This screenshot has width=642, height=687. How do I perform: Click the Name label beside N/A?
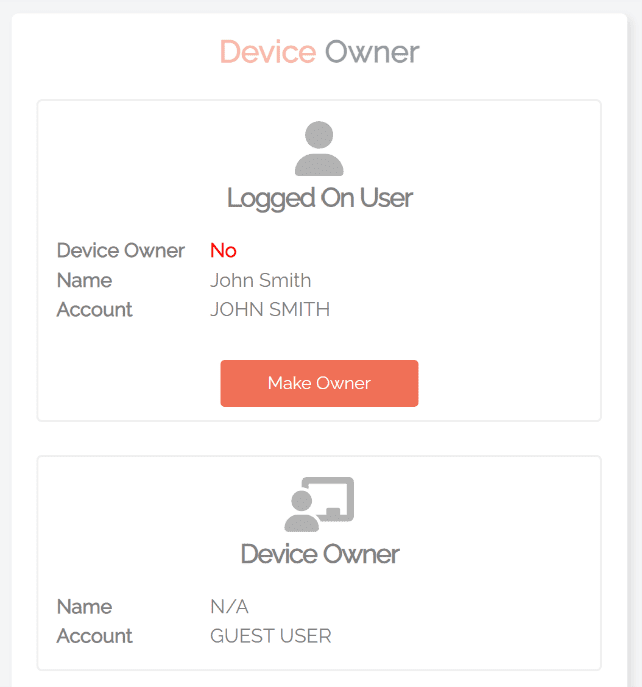[x=84, y=607]
